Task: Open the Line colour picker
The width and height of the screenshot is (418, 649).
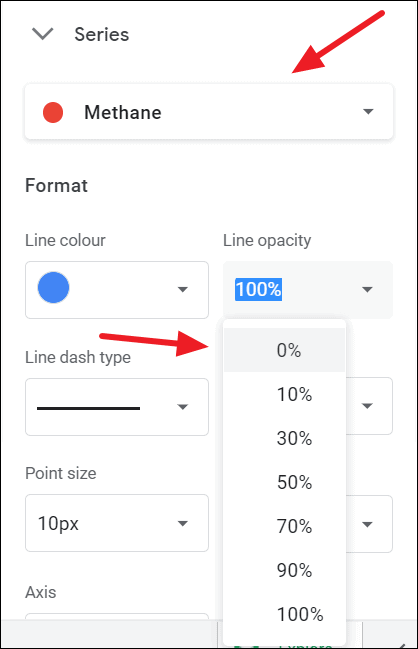Action: click(117, 290)
